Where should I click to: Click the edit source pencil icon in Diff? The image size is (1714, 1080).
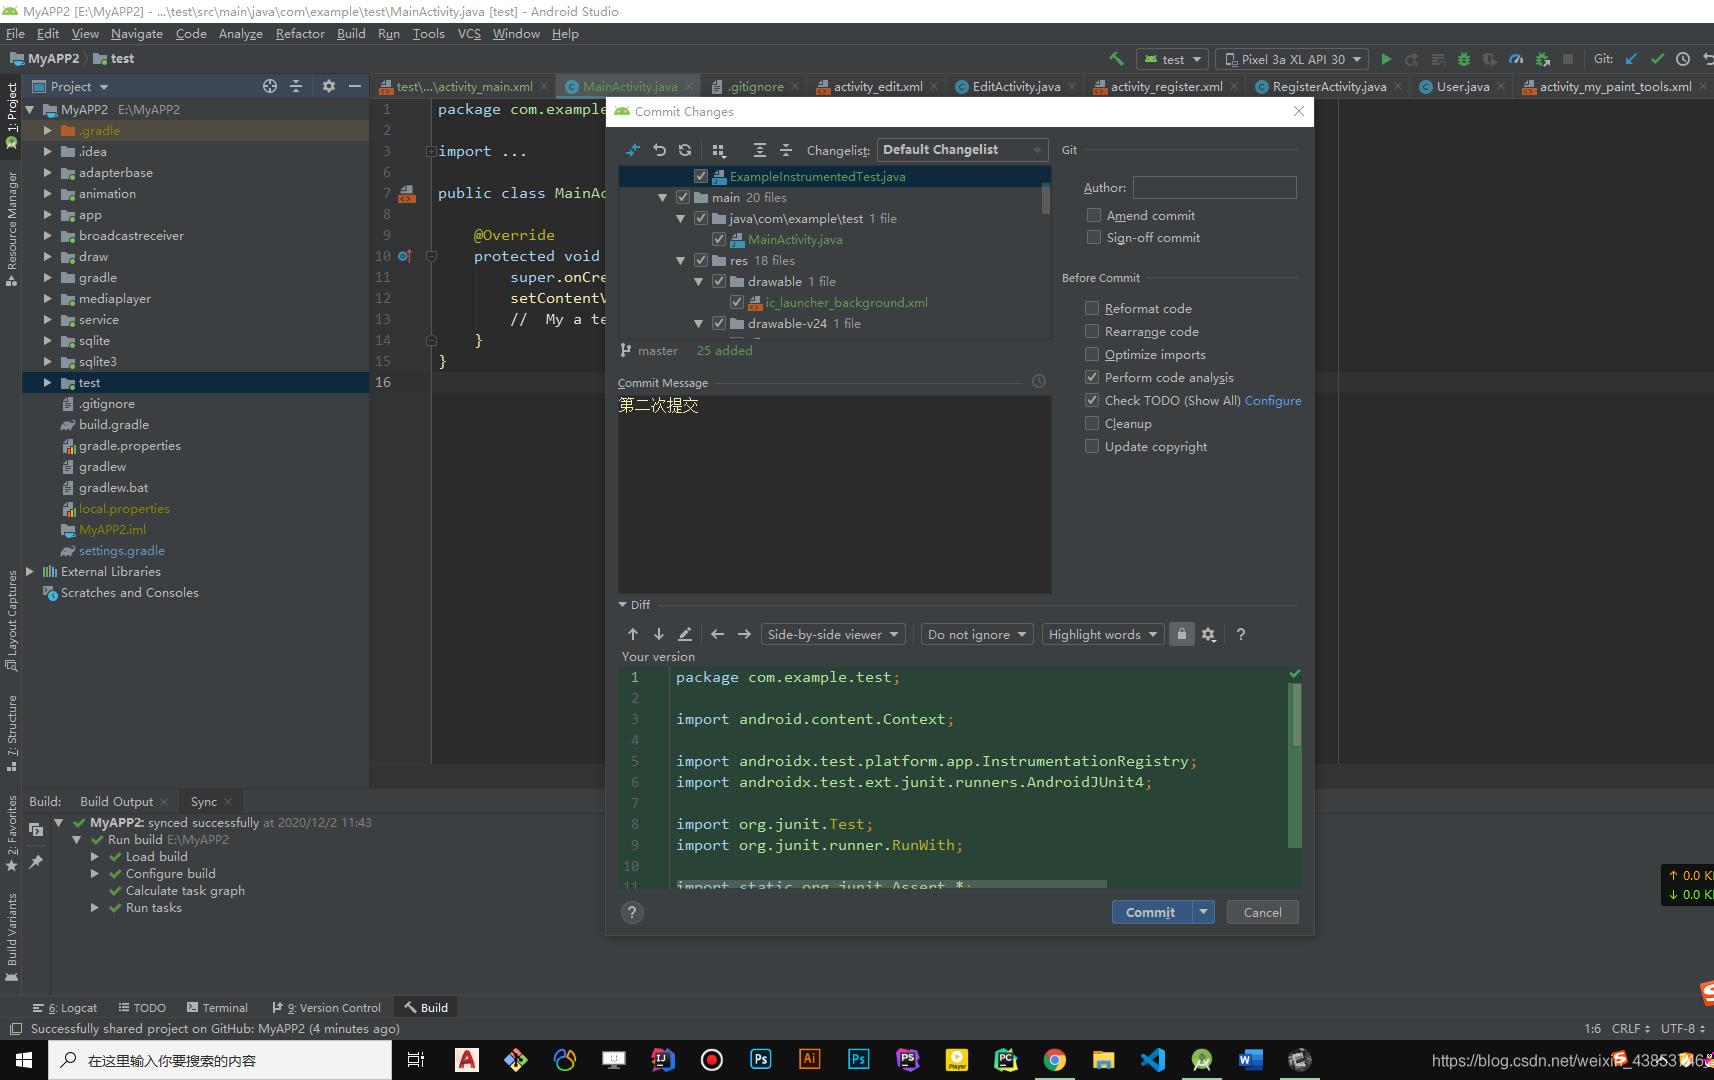coord(685,634)
